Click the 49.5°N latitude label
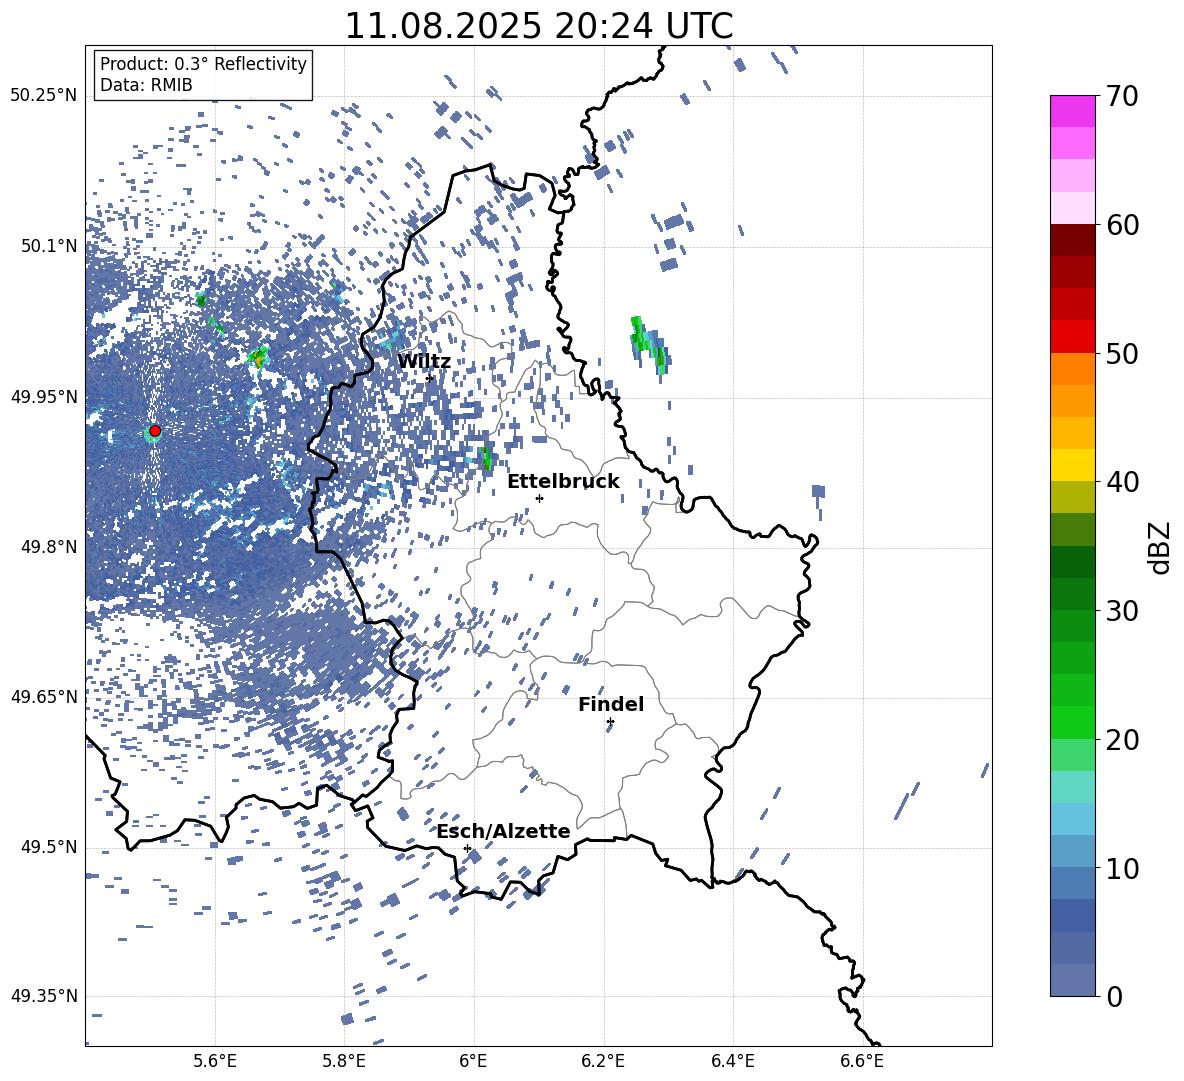This screenshot has width=1184, height=1081. point(48,847)
